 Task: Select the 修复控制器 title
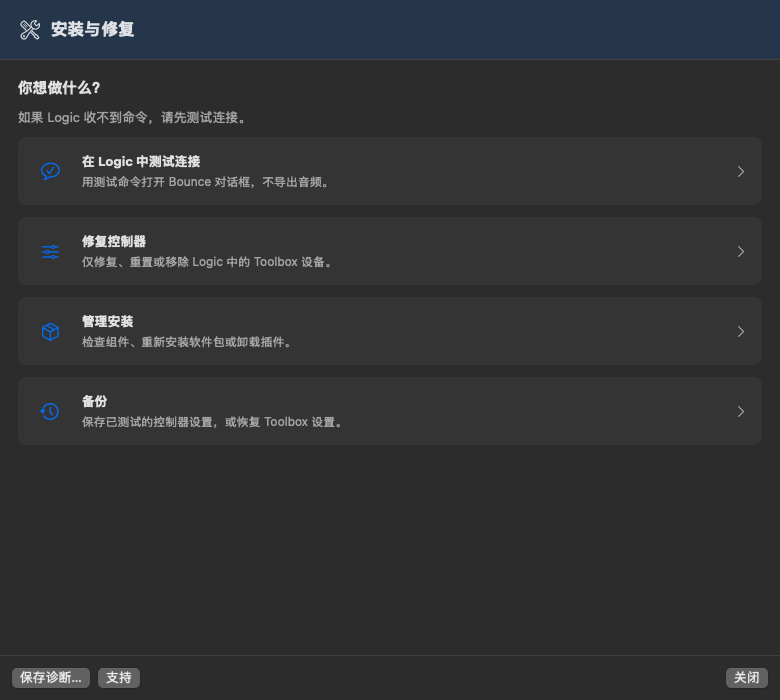[114, 242]
